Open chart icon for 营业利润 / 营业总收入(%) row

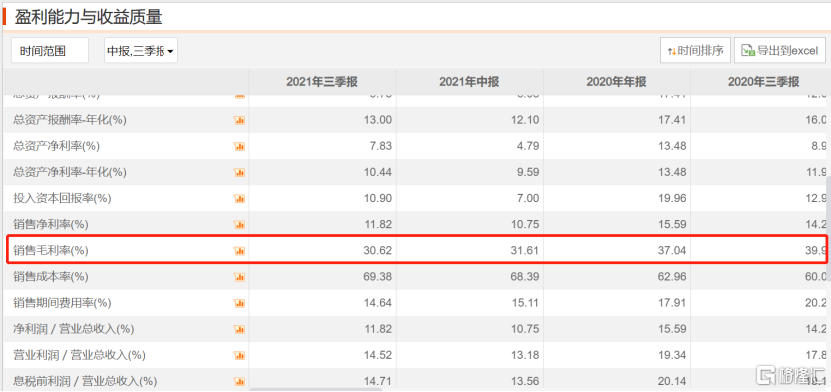click(239, 355)
